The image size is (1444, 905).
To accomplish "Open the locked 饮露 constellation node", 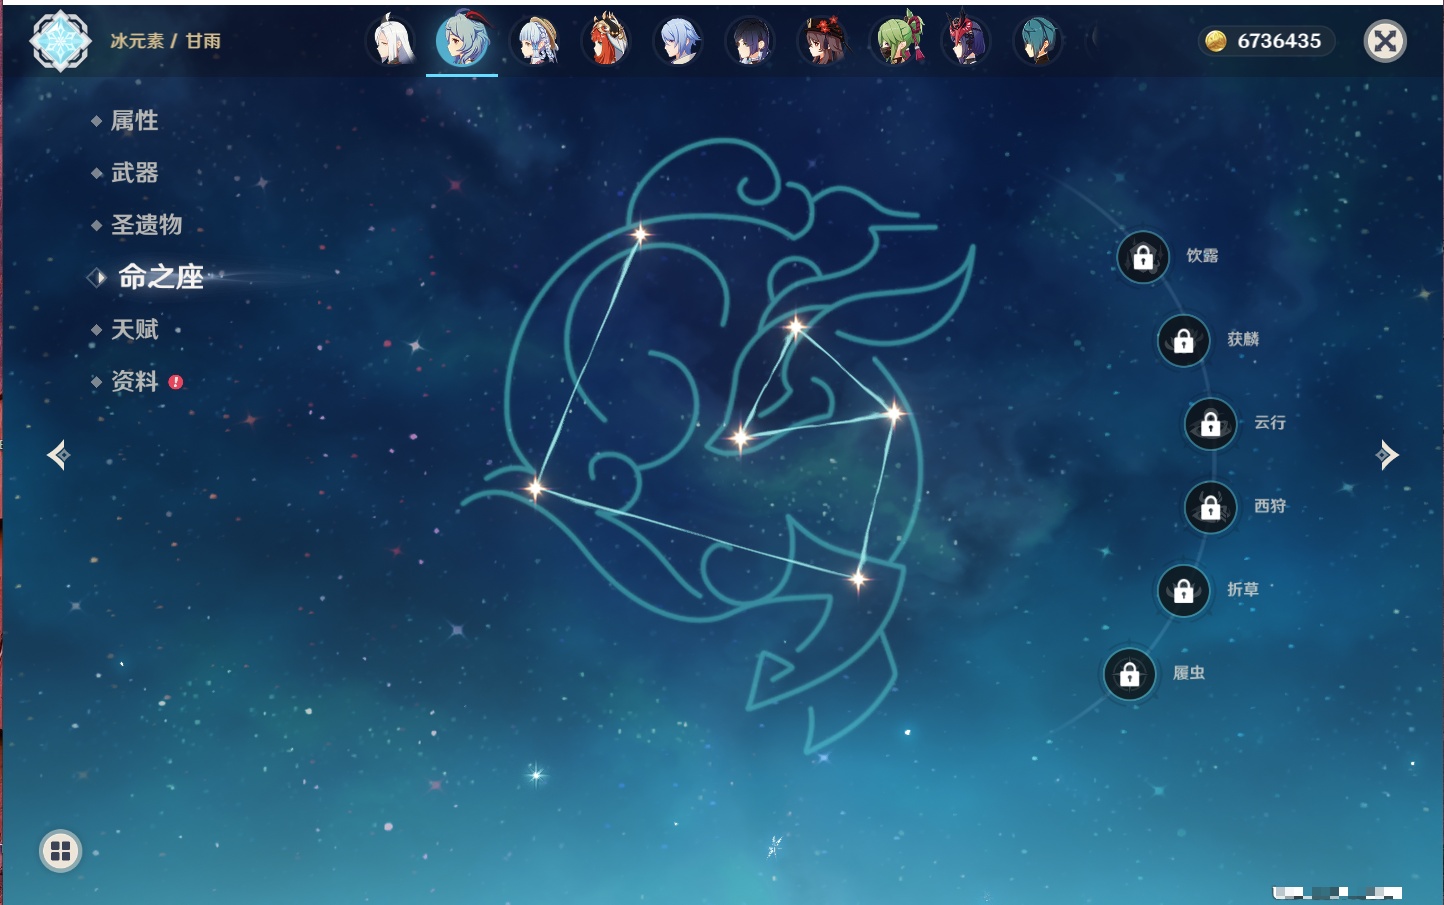I will (x=1143, y=258).
